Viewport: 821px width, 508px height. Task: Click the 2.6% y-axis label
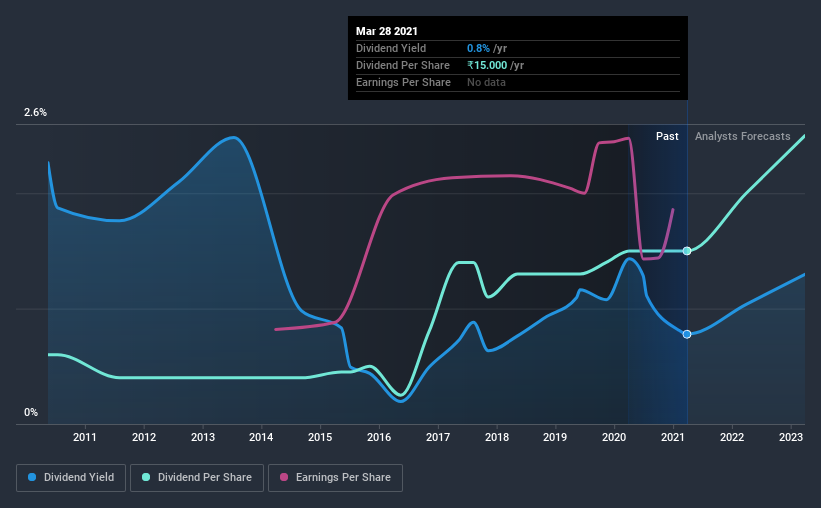[35, 113]
